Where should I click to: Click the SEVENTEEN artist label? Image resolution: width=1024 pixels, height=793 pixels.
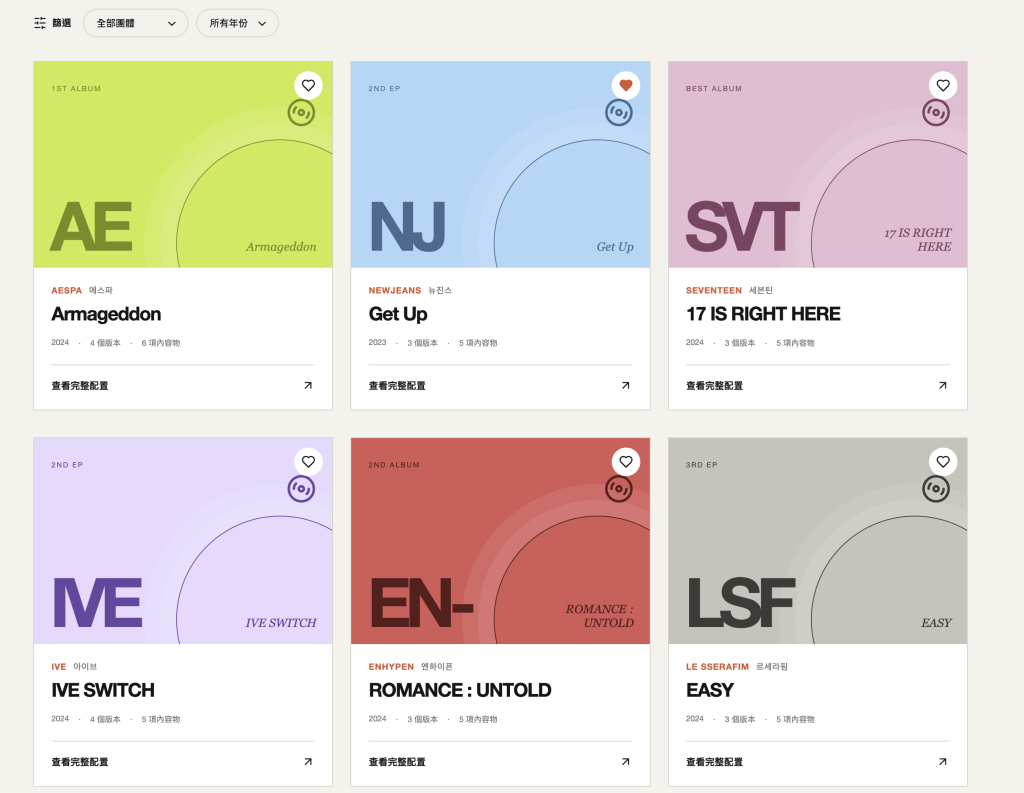coord(714,290)
